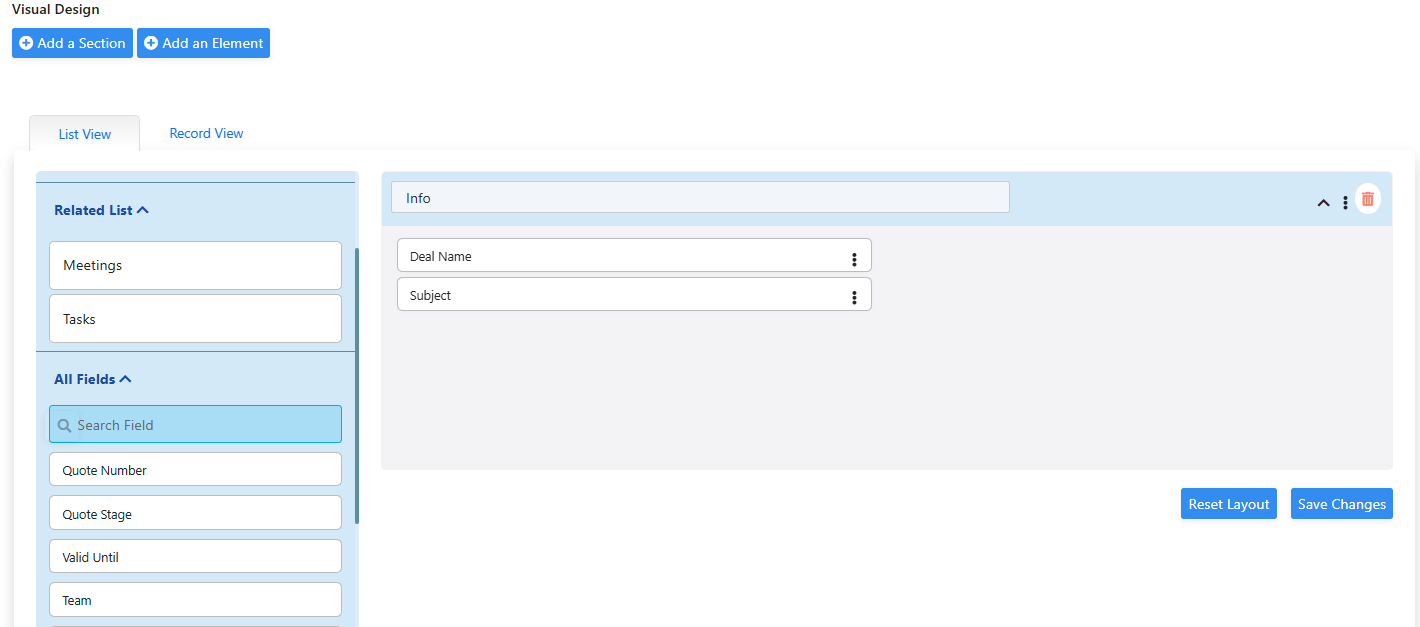Select the List View tab
This screenshot has height=627, width=1420.
85,134
